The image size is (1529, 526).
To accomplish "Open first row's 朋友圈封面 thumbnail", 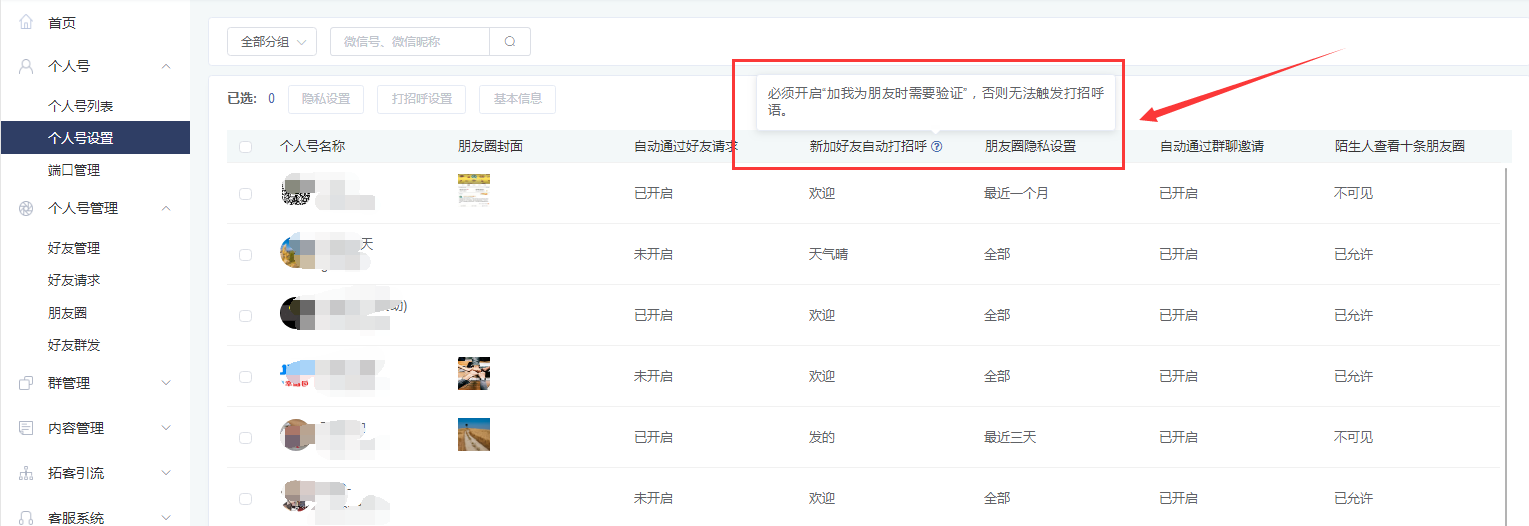I will point(474,191).
